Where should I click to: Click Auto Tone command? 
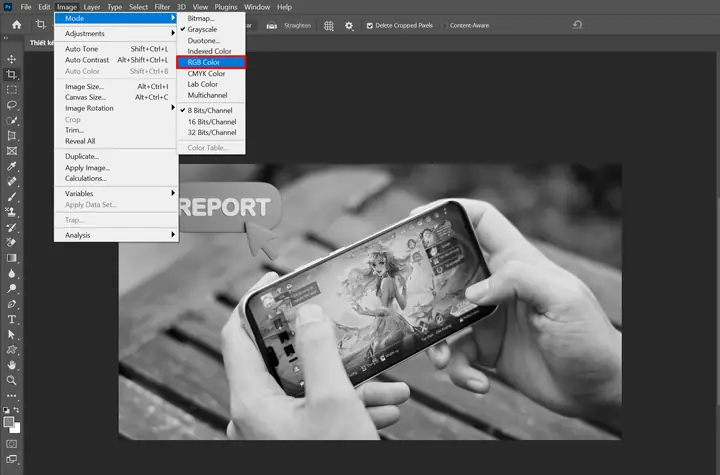116,49
